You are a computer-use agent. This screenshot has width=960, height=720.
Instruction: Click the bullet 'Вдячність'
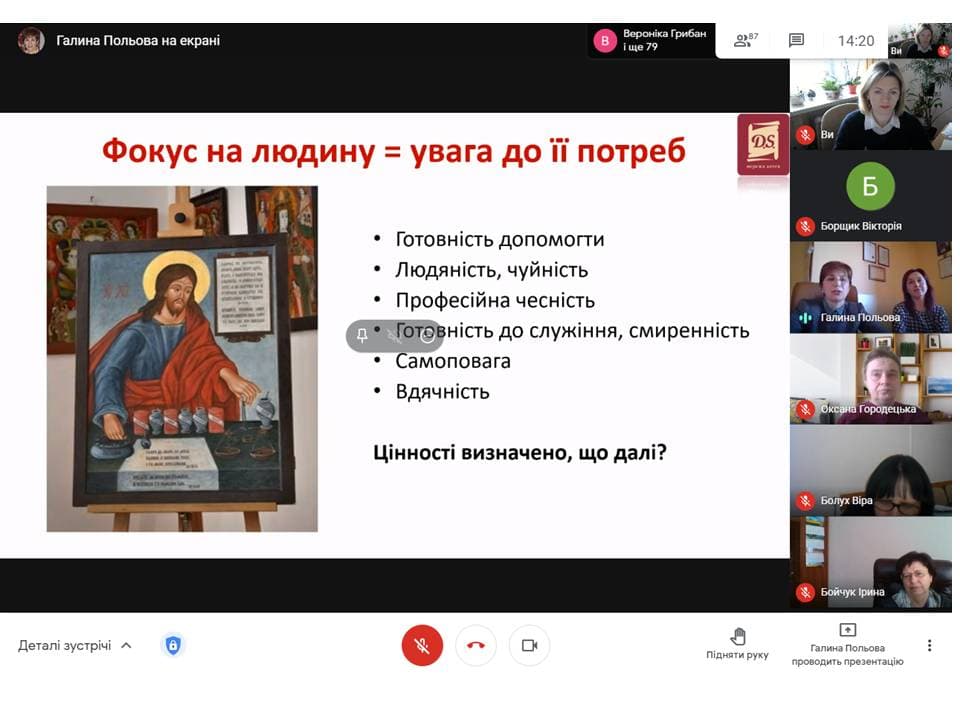tap(442, 392)
